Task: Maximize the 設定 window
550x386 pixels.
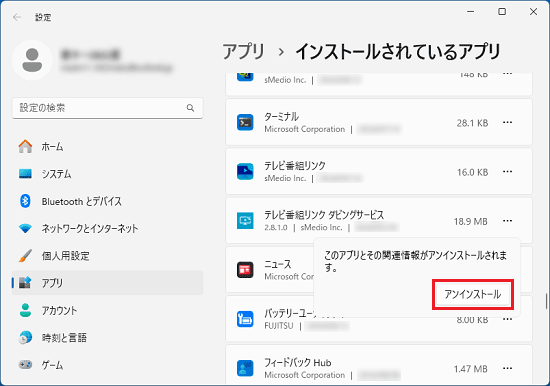Action: (x=502, y=12)
